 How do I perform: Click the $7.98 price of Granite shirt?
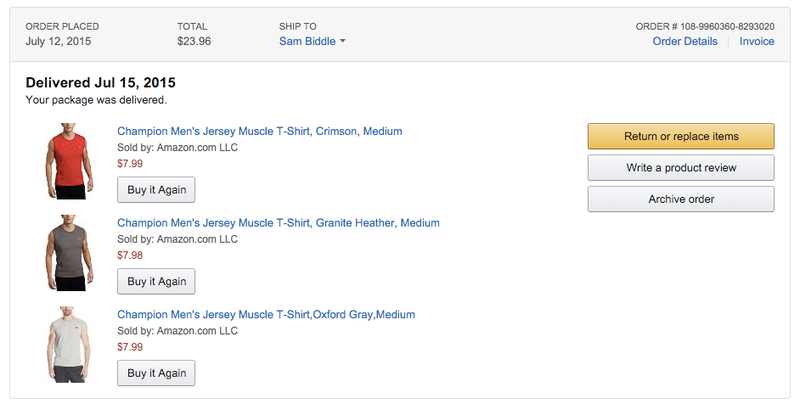tap(130, 255)
